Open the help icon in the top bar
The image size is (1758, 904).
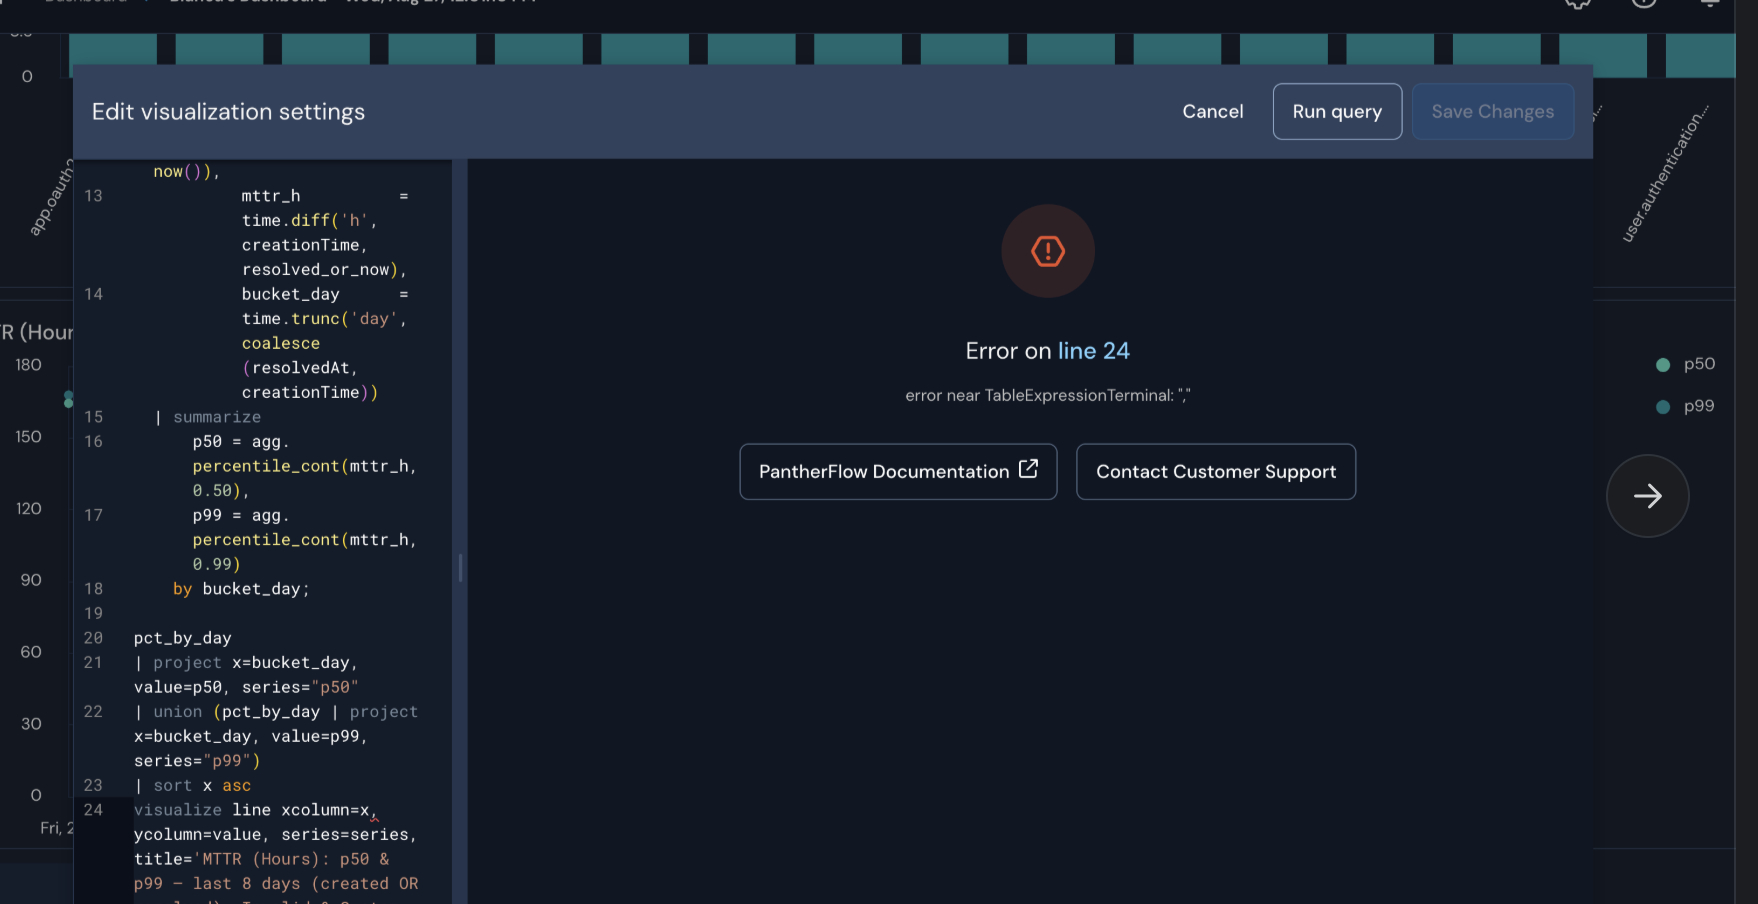tap(1645, 4)
